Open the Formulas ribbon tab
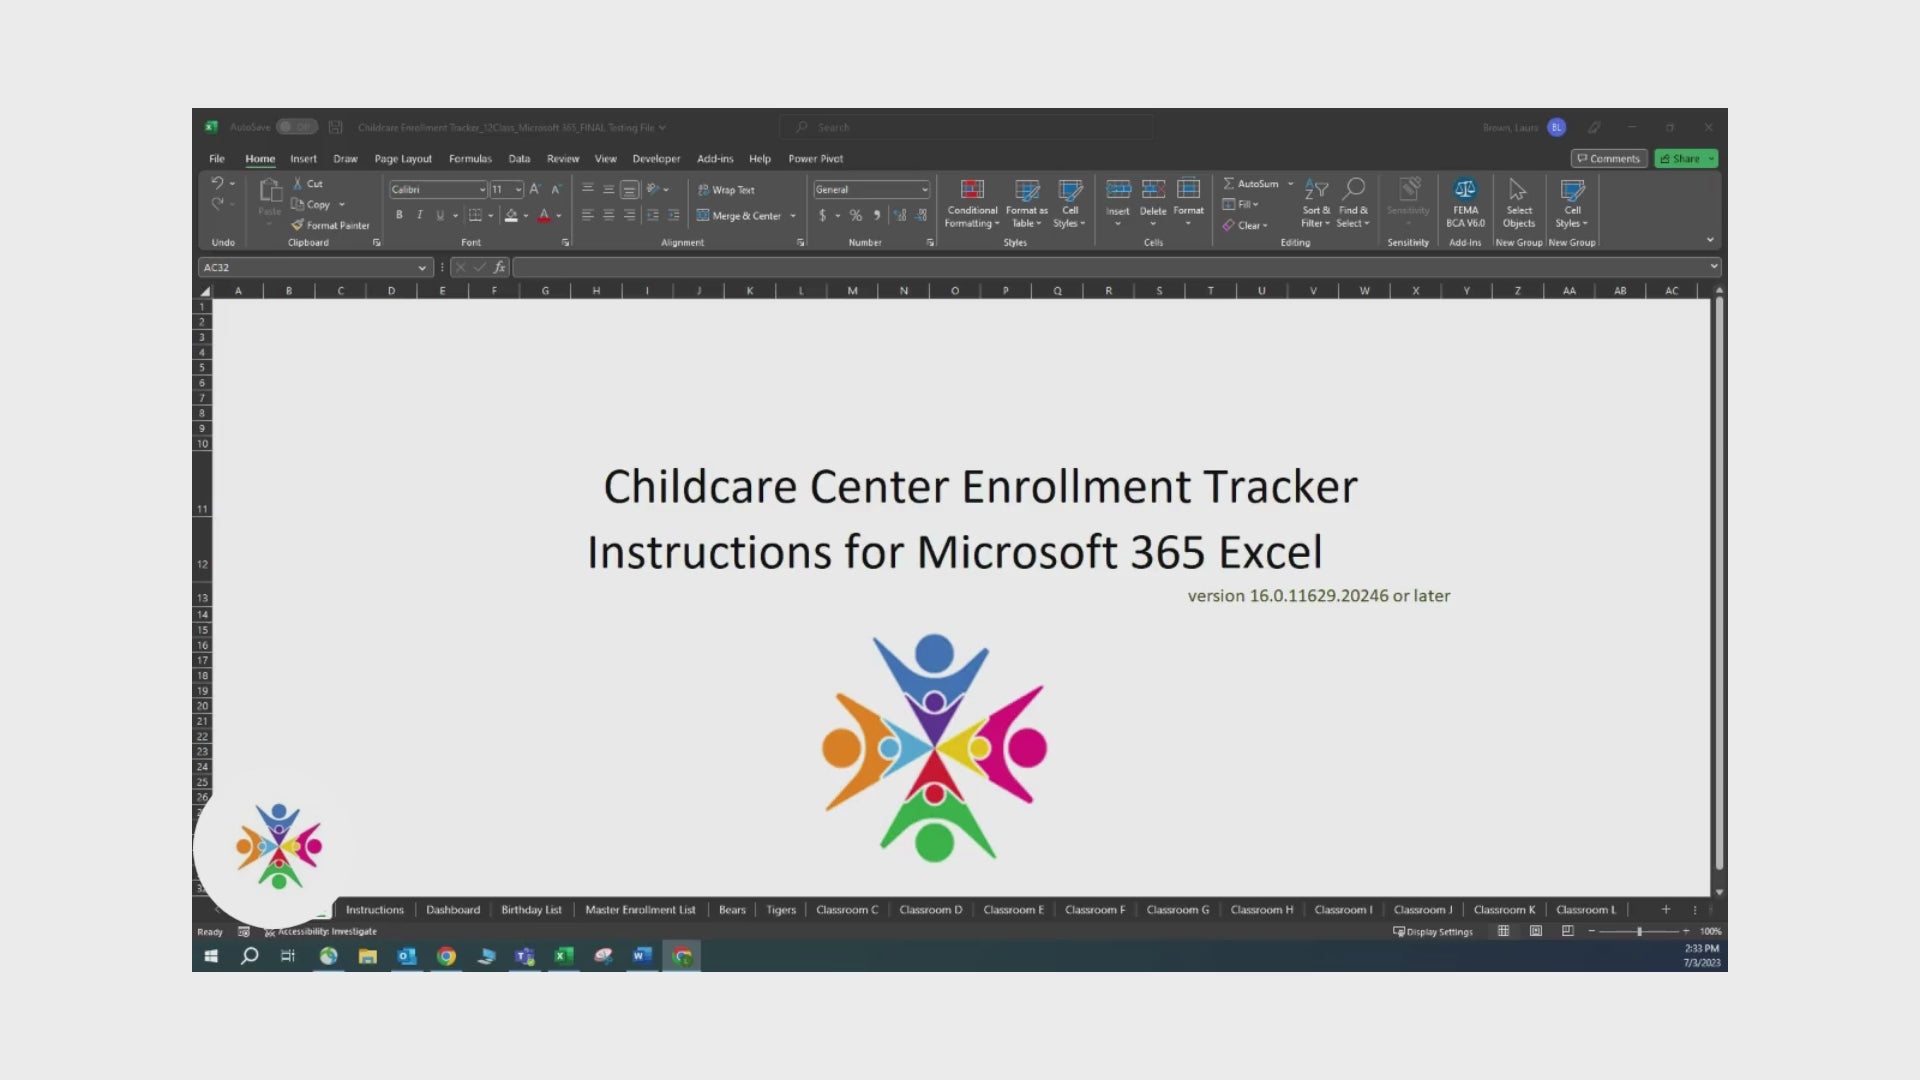 click(470, 159)
